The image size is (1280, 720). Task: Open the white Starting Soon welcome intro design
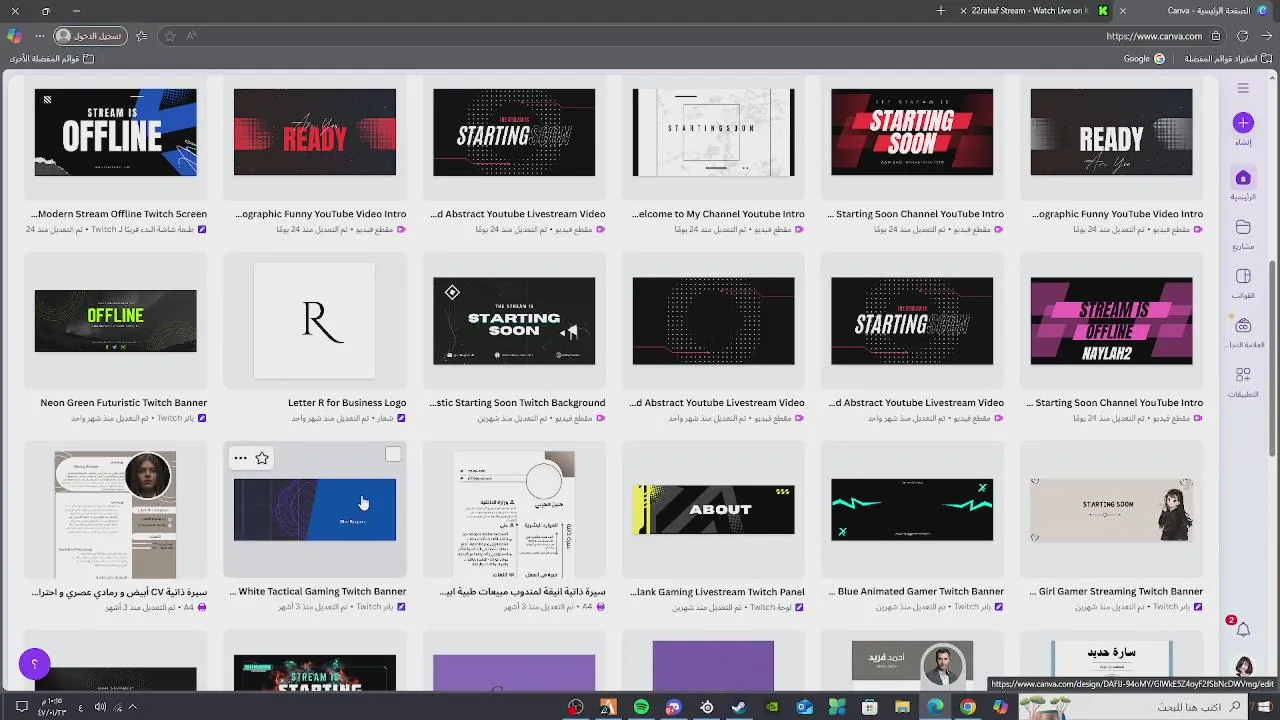click(x=713, y=132)
